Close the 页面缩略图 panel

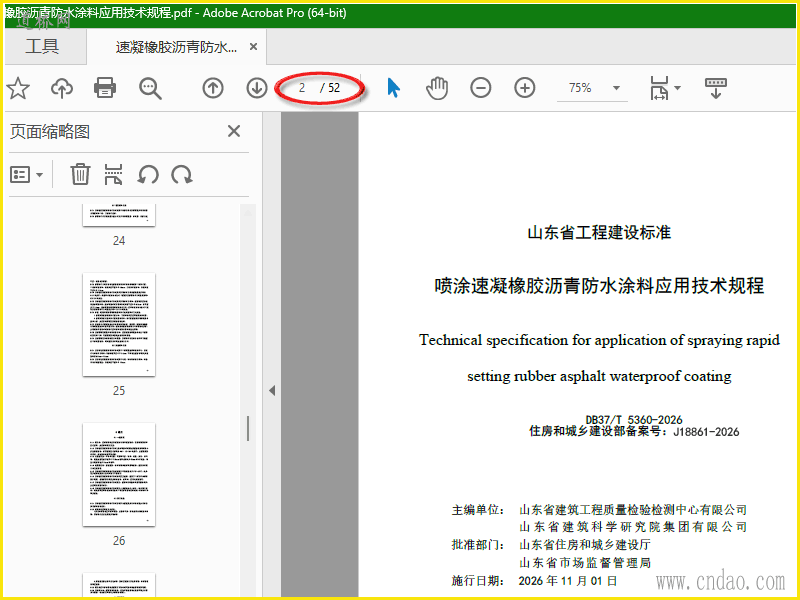[234, 131]
